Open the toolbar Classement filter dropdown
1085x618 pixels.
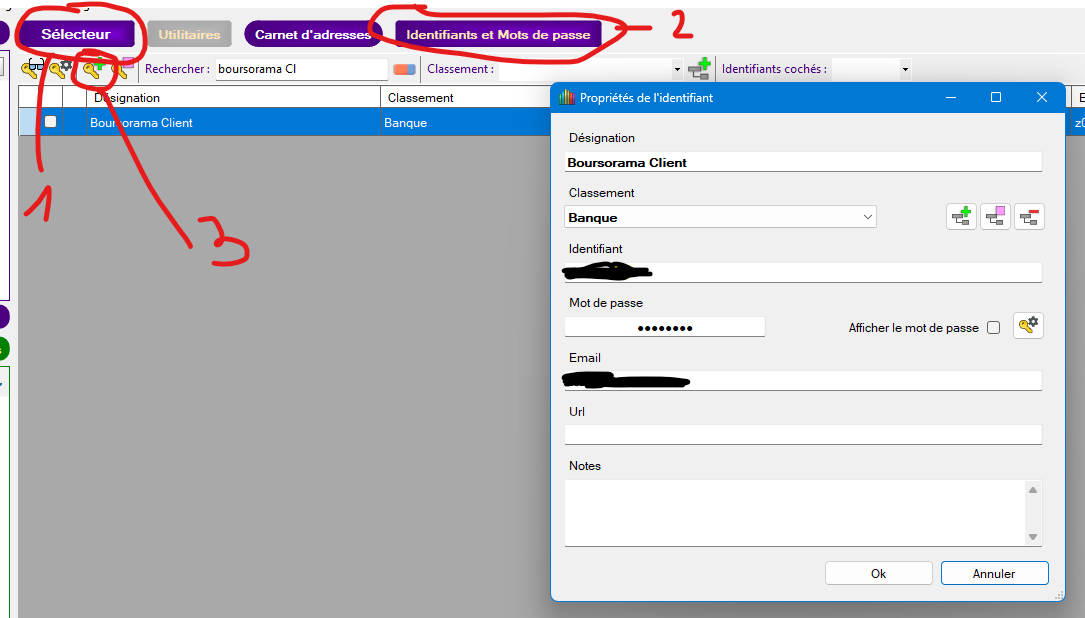[x=677, y=69]
